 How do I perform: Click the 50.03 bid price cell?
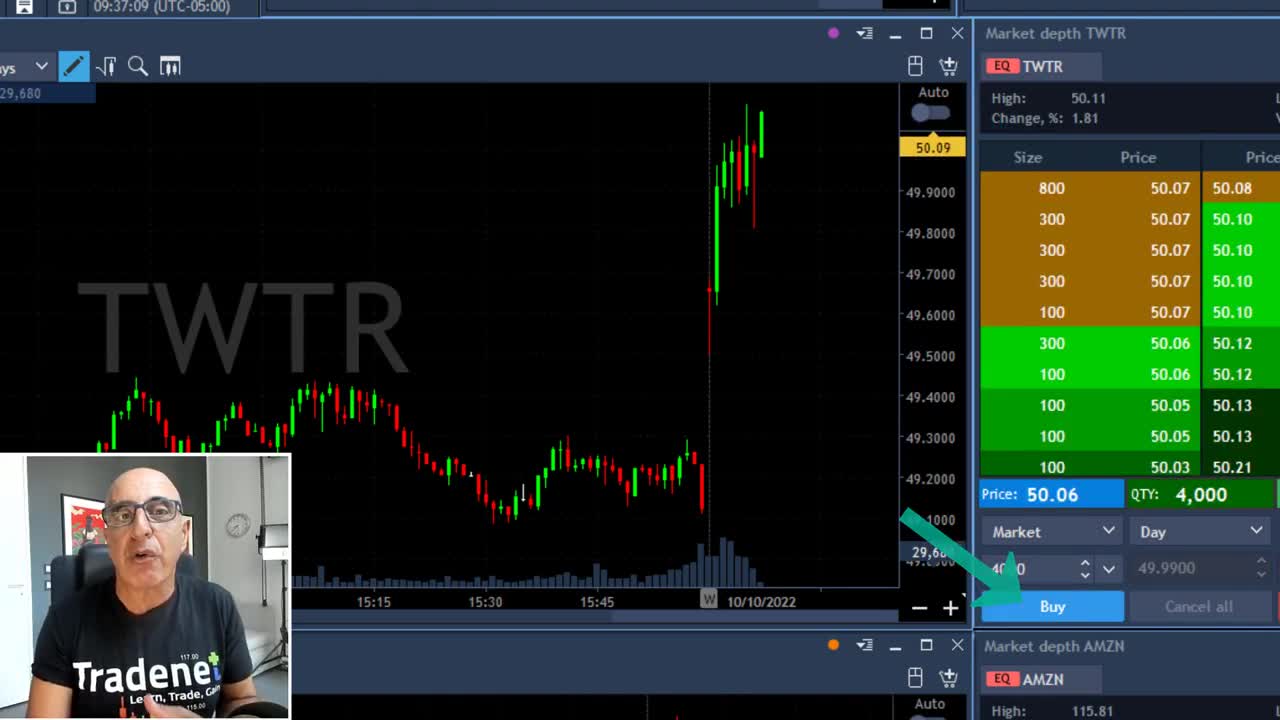(x=1170, y=467)
